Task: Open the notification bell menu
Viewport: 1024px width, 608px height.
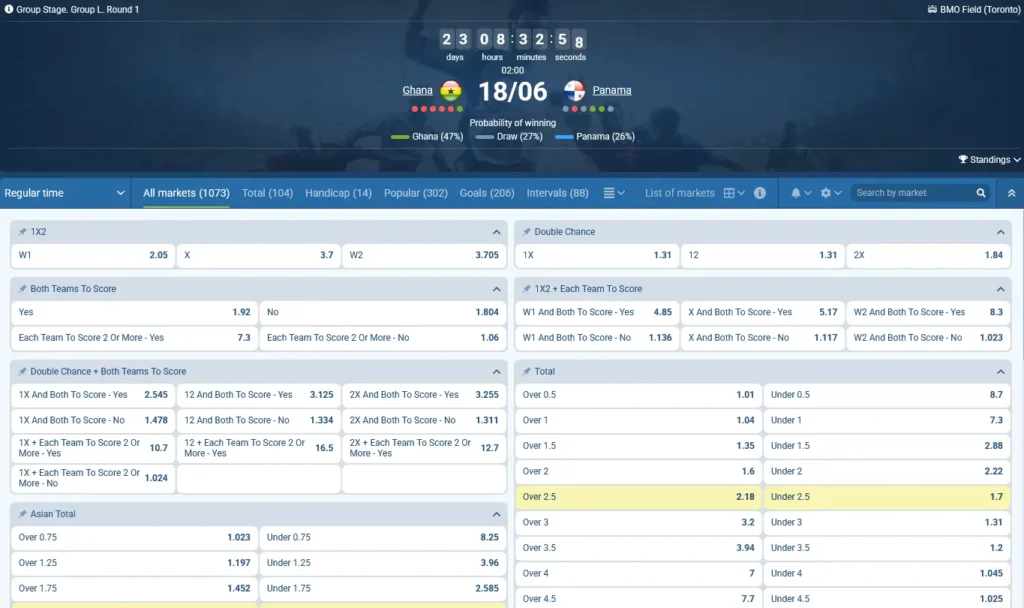Action: pos(801,193)
